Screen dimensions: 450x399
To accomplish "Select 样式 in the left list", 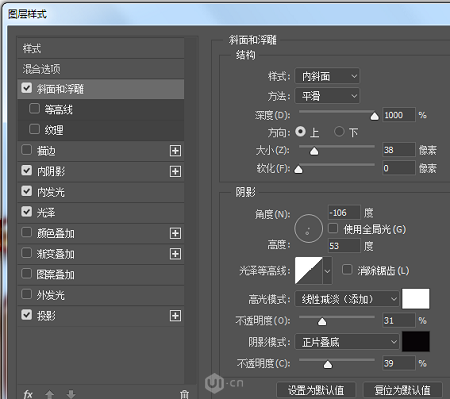I will [x=101, y=48].
